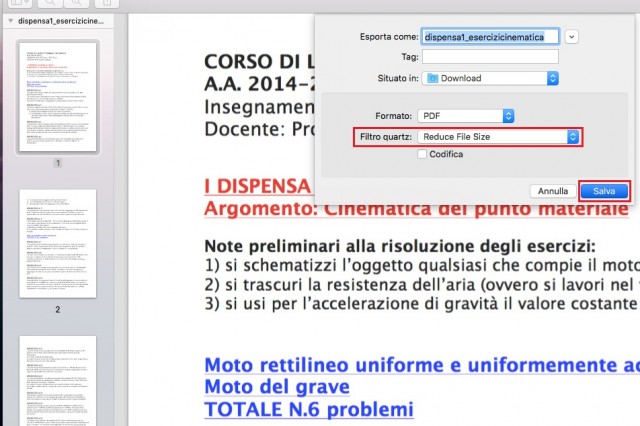This screenshot has height=426, width=640.
Task: Open the Filtro quartz Reduce File Size dropdown
Action: point(498,137)
